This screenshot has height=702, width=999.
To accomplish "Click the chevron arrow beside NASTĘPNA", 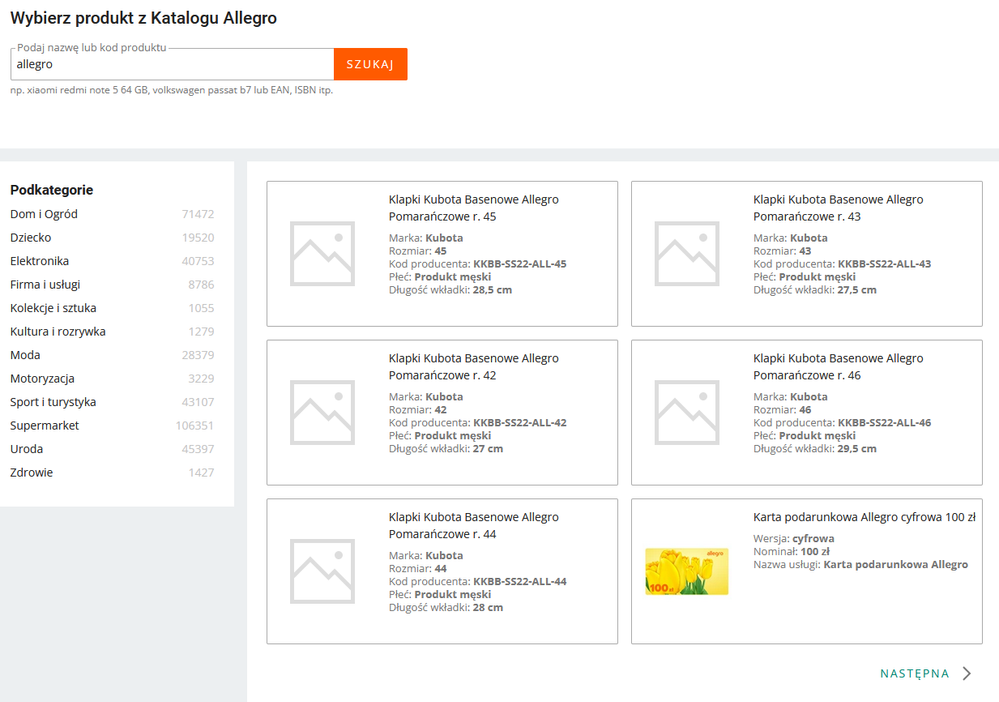I will 967,674.
